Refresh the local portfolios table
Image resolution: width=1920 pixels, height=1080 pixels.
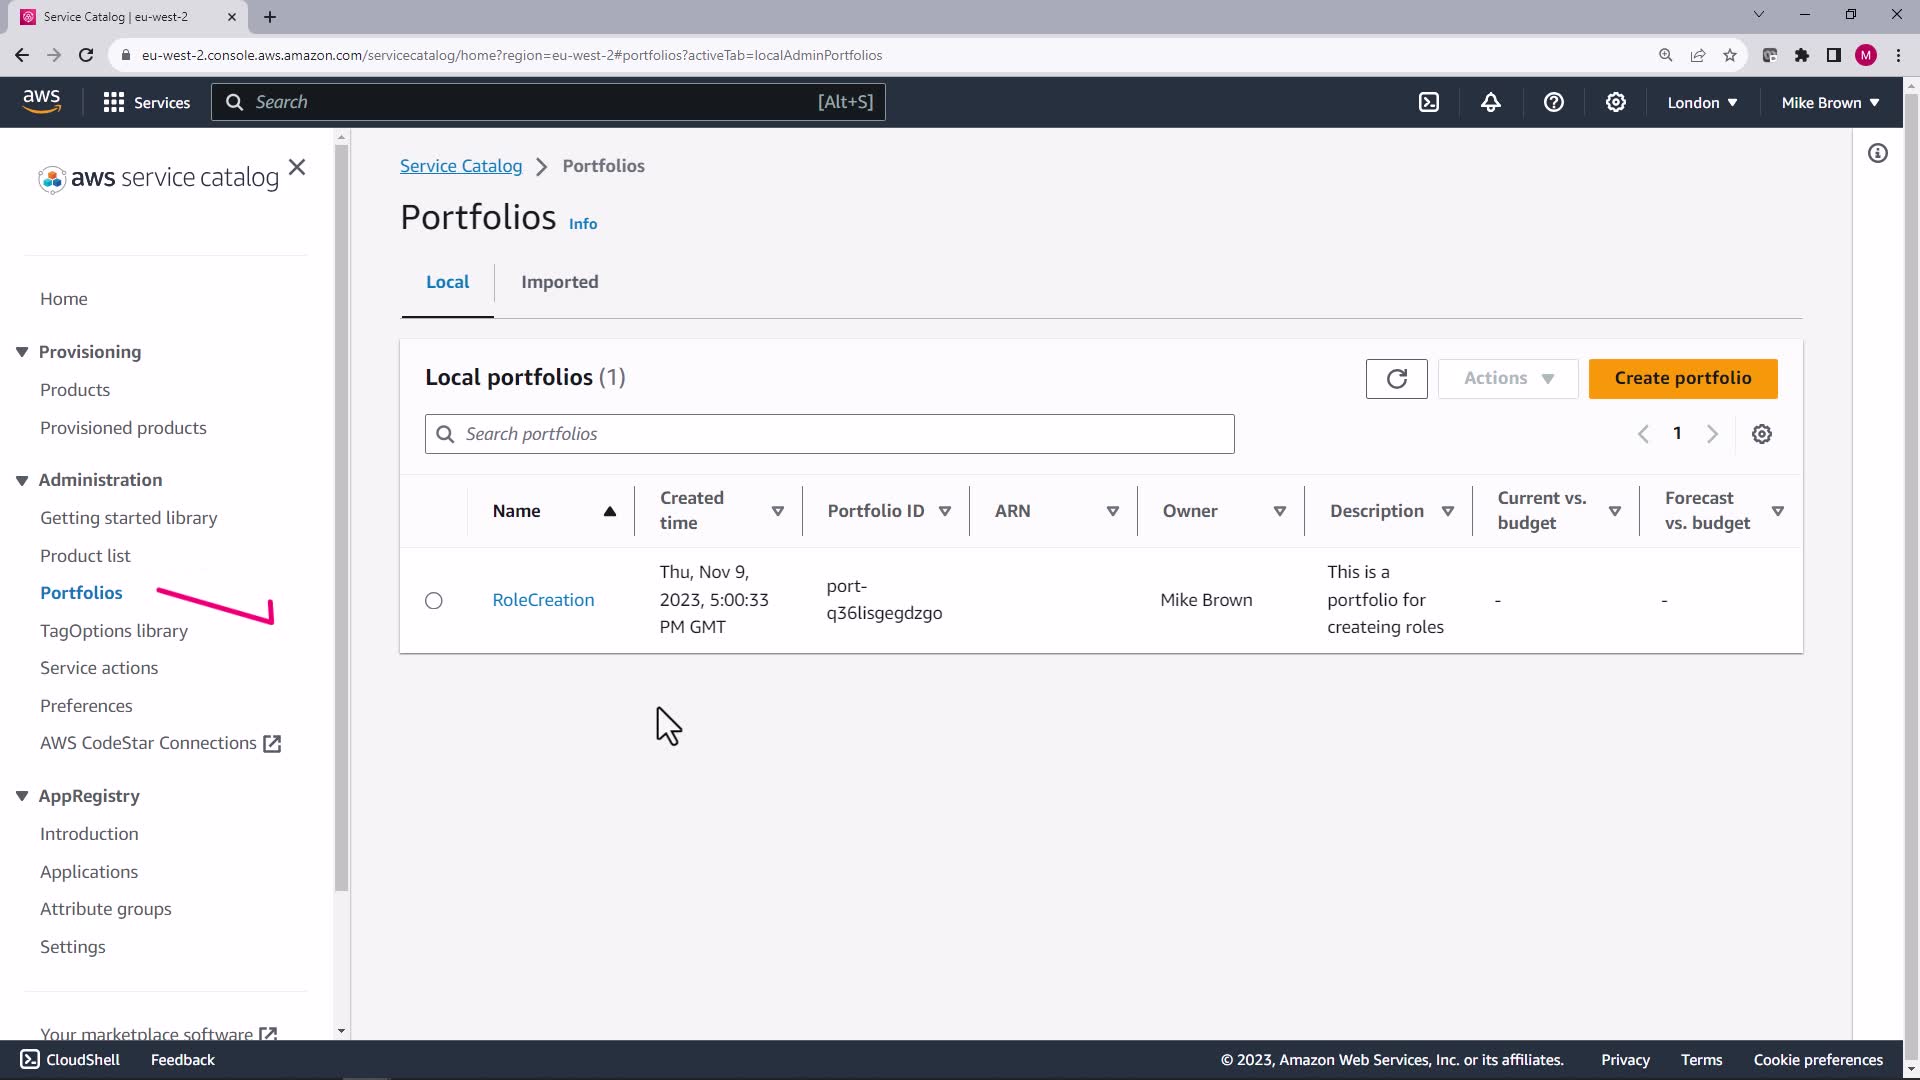click(x=1396, y=378)
